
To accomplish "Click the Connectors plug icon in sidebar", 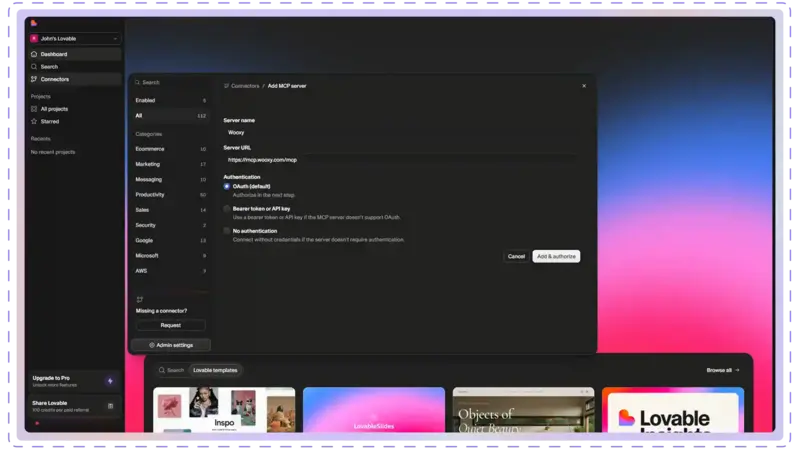I will [x=34, y=79].
